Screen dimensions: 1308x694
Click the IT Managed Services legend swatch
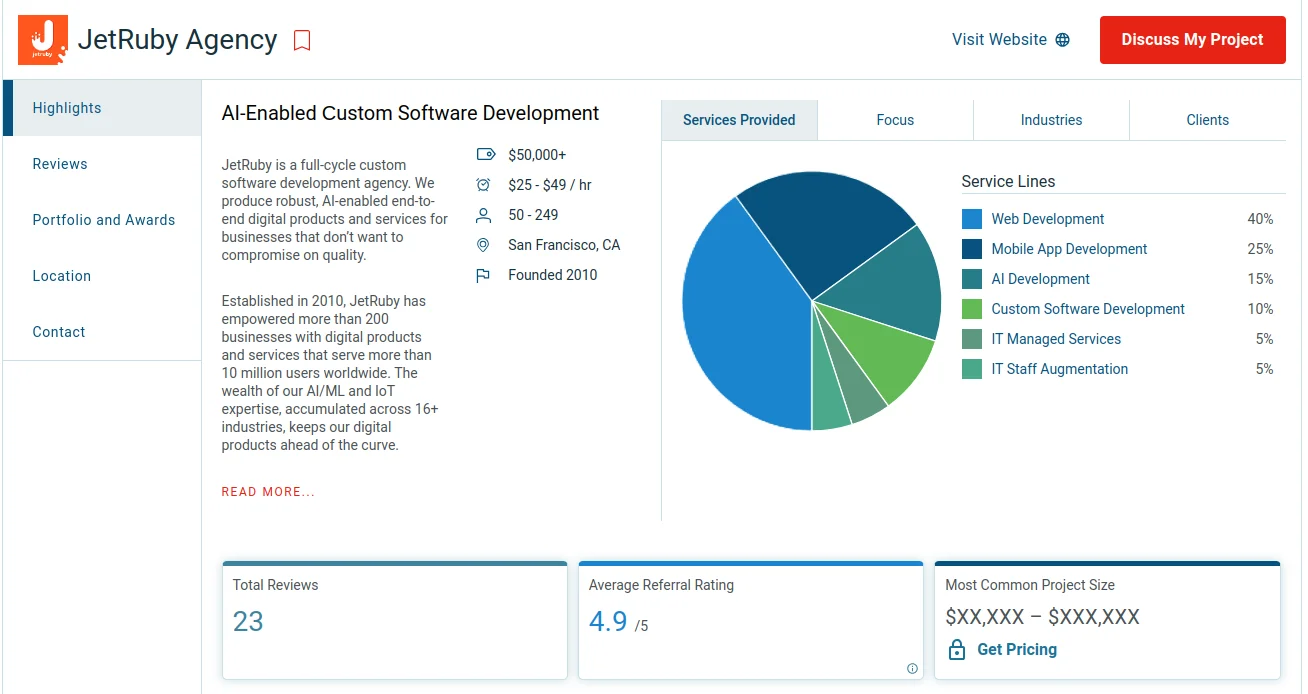972,339
